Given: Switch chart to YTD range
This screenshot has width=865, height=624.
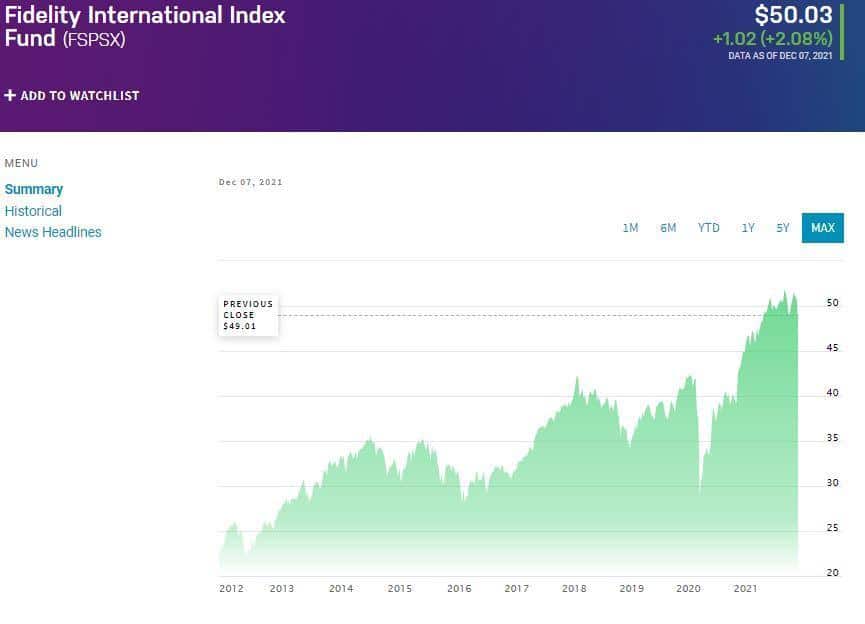Looking at the screenshot, I should point(708,228).
